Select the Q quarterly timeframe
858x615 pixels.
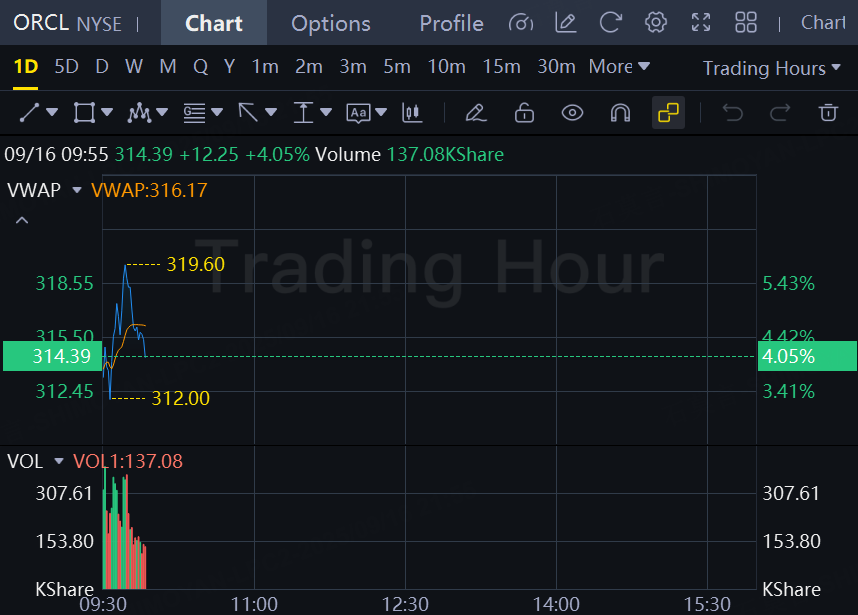coord(200,67)
